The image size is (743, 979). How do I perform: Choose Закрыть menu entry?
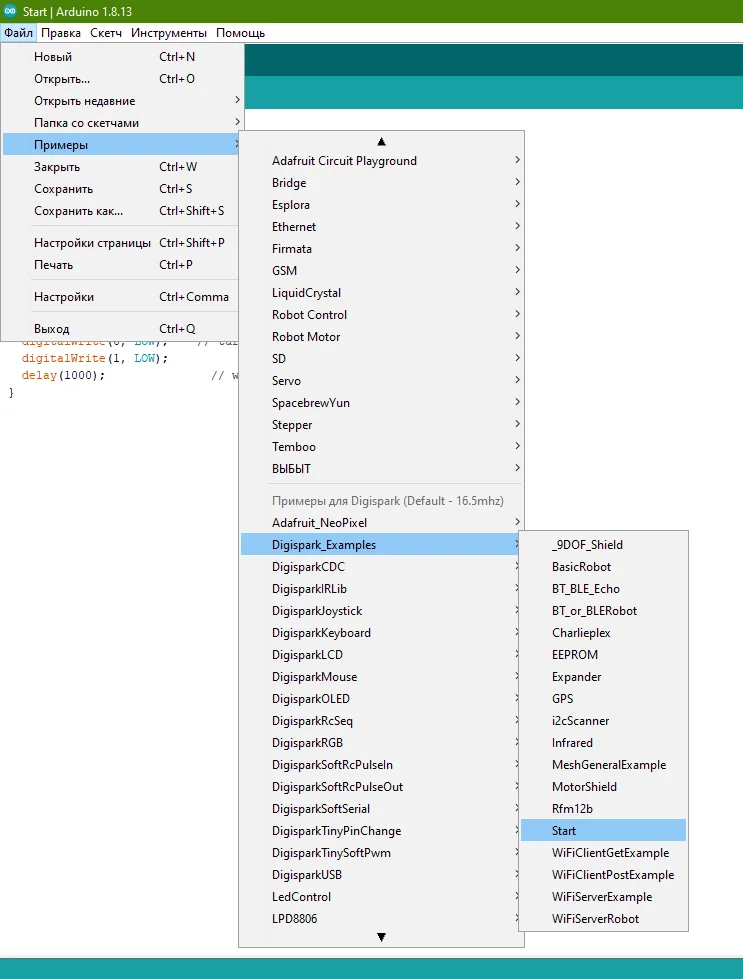(122, 167)
